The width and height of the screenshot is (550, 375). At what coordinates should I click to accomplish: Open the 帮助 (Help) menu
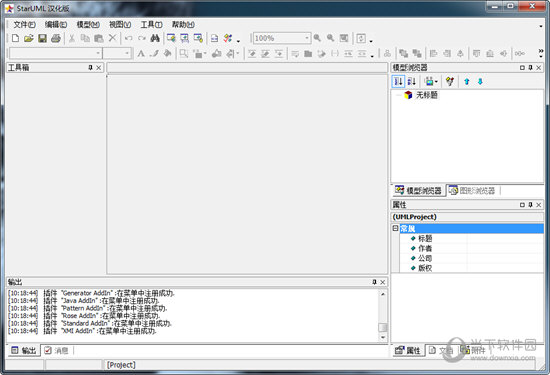[183, 25]
